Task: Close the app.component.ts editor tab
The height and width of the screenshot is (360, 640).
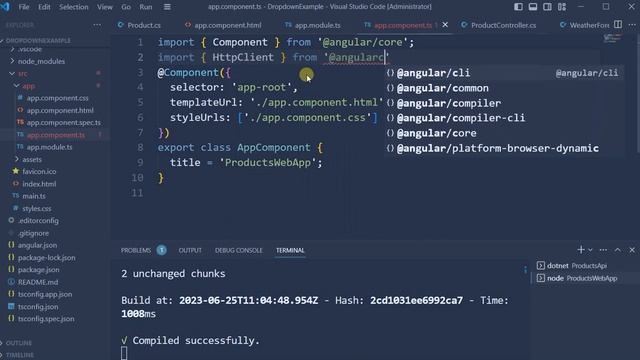Action: pos(445,25)
